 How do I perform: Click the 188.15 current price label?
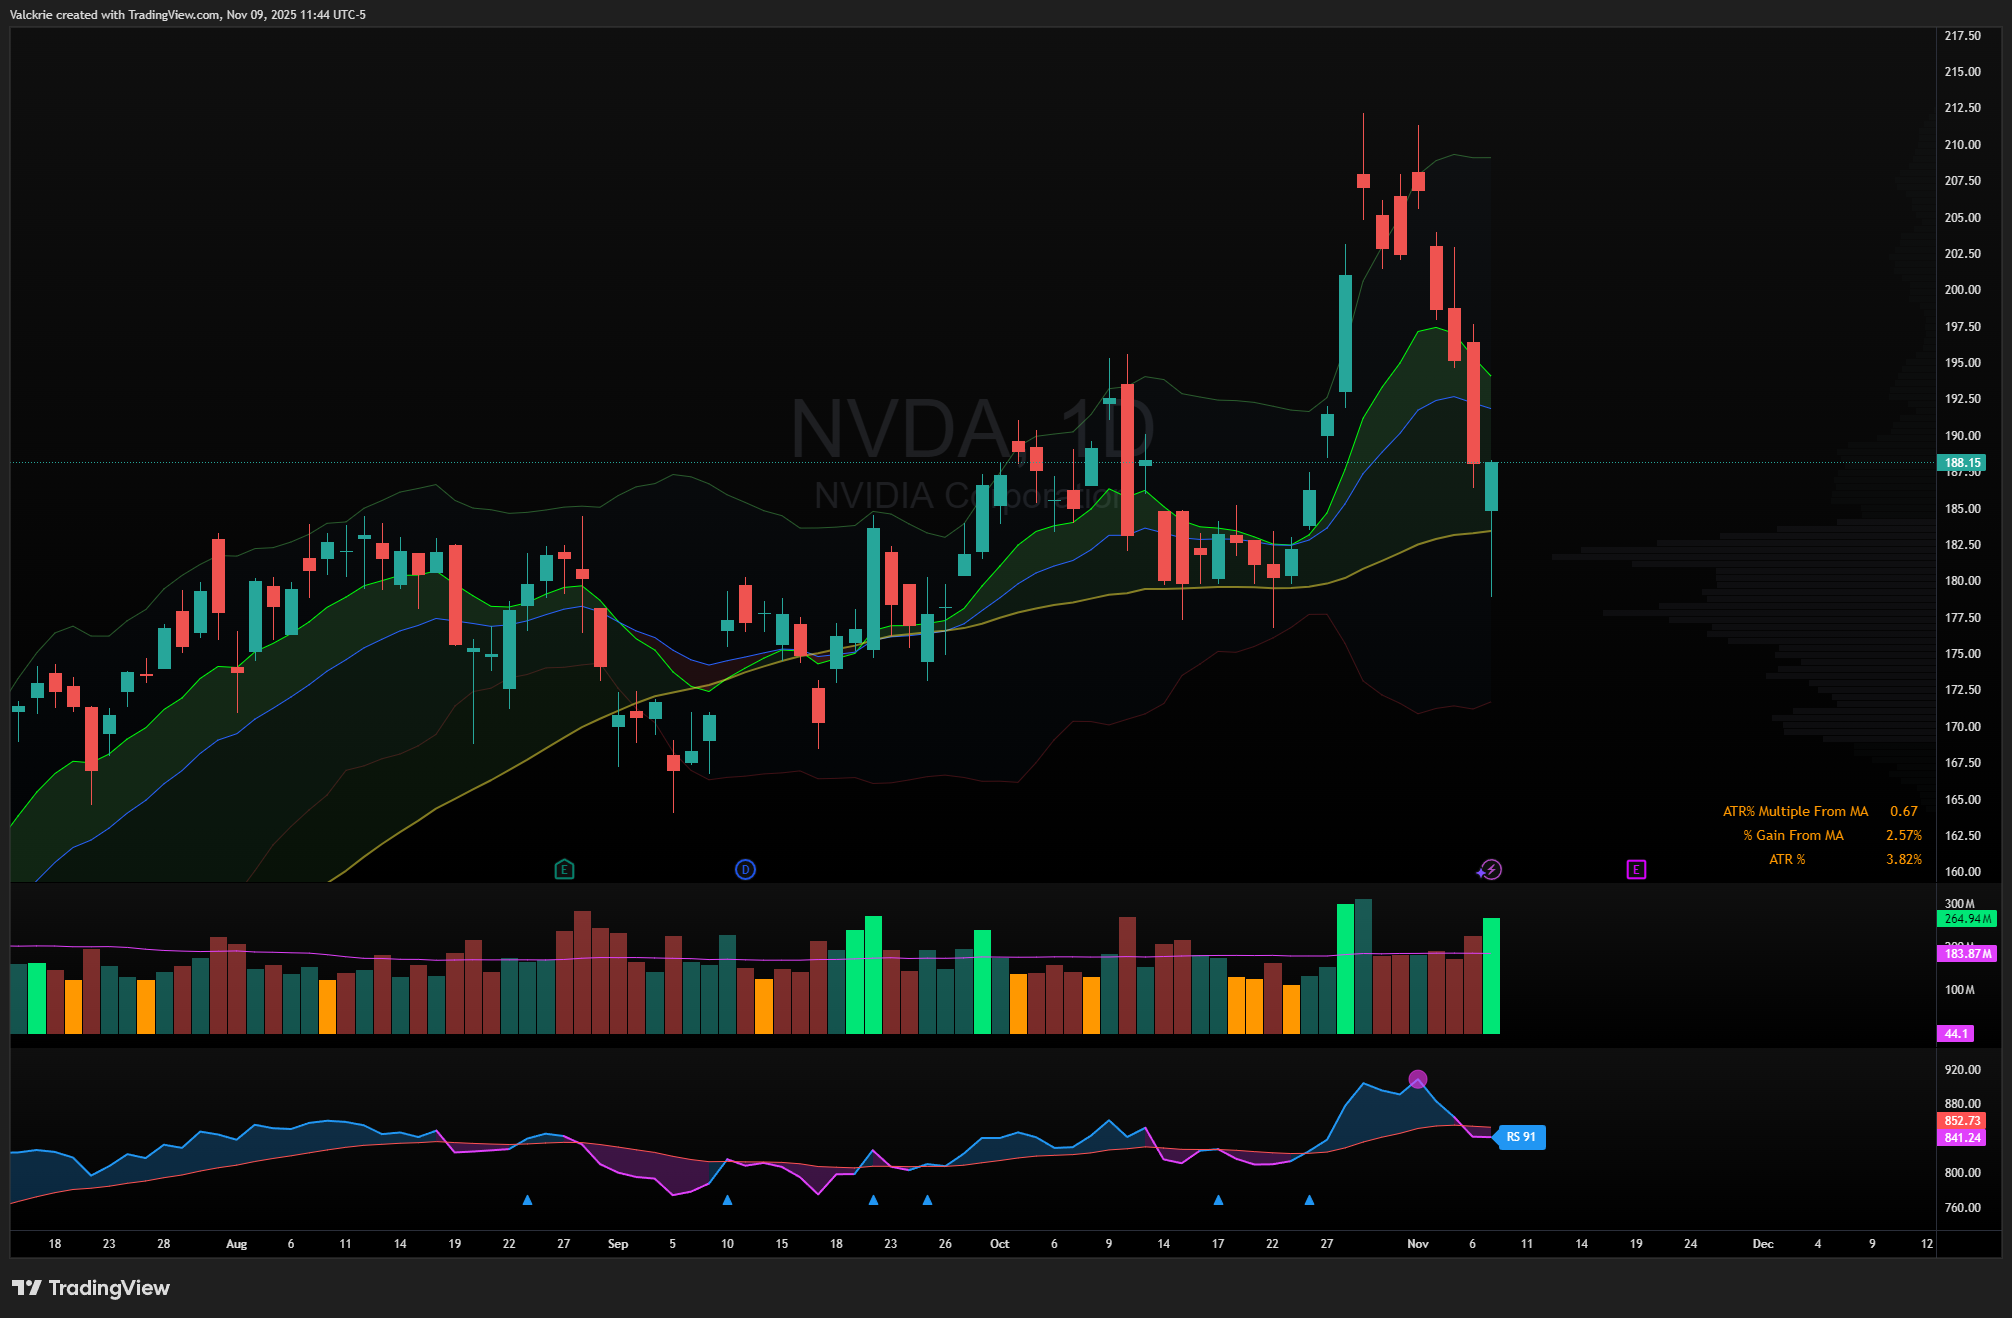pyautogui.click(x=1962, y=462)
